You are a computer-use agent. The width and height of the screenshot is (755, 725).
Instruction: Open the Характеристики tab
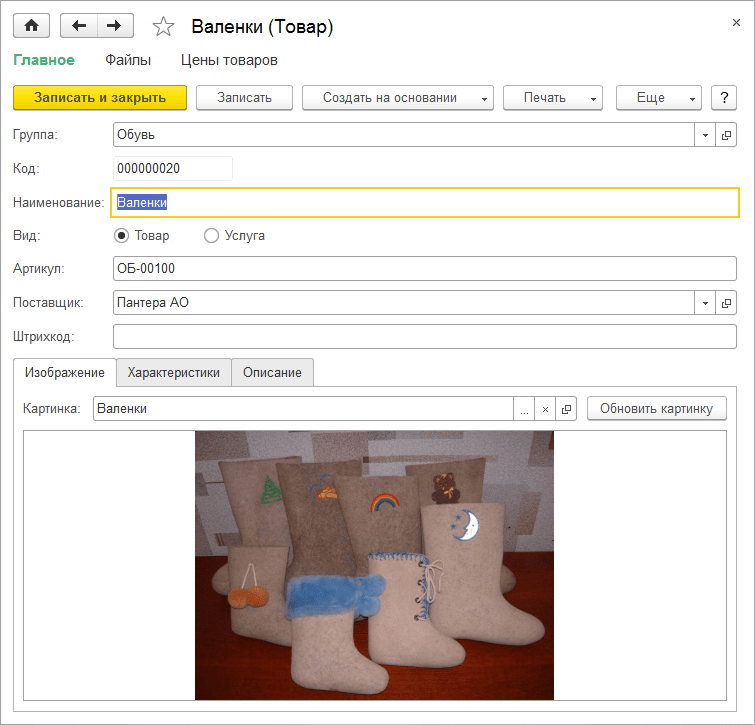click(x=174, y=373)
